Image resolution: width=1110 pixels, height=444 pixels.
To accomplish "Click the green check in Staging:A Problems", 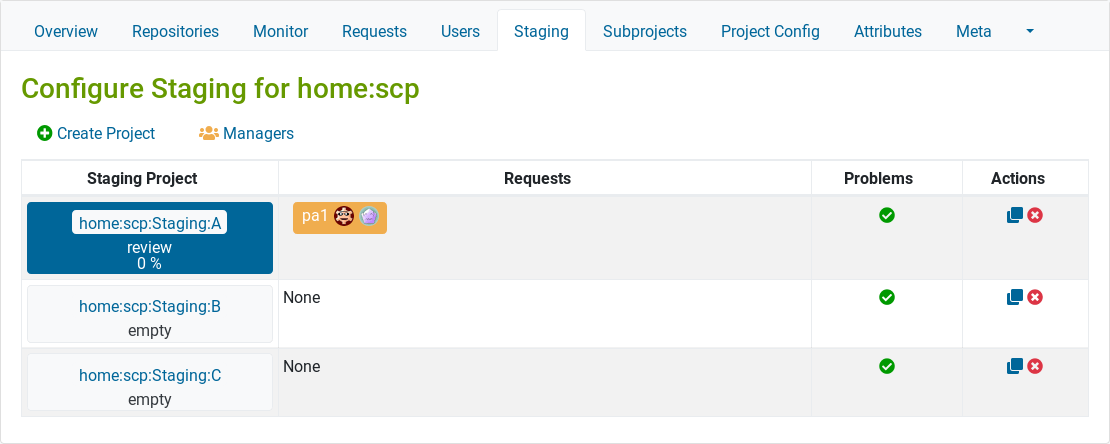I will click(887, 215).
